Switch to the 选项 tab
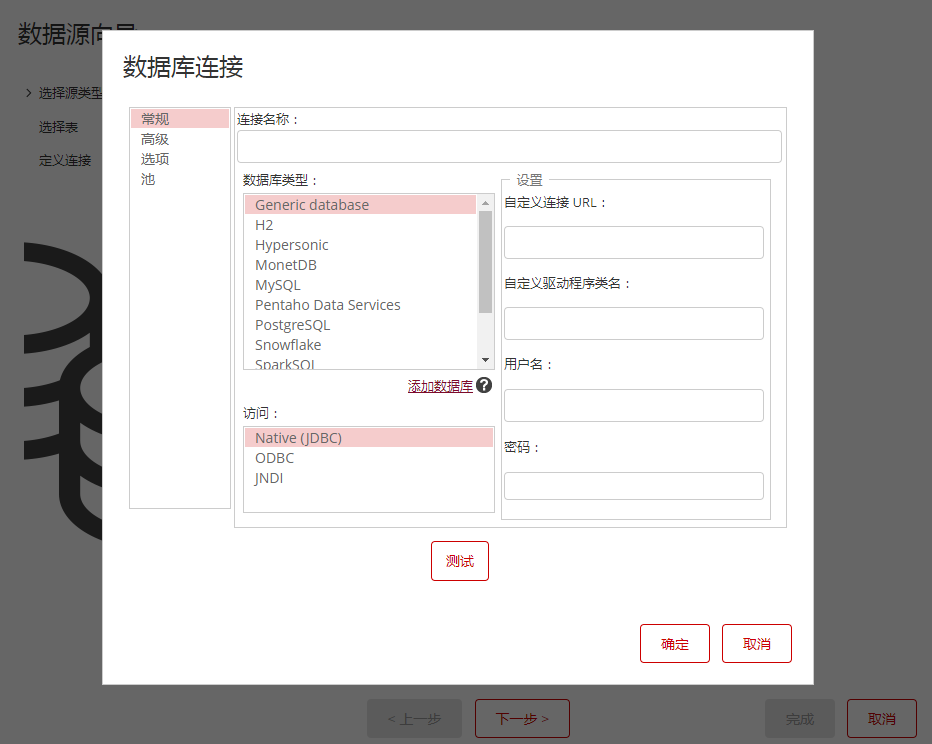 tap(155, 159)
